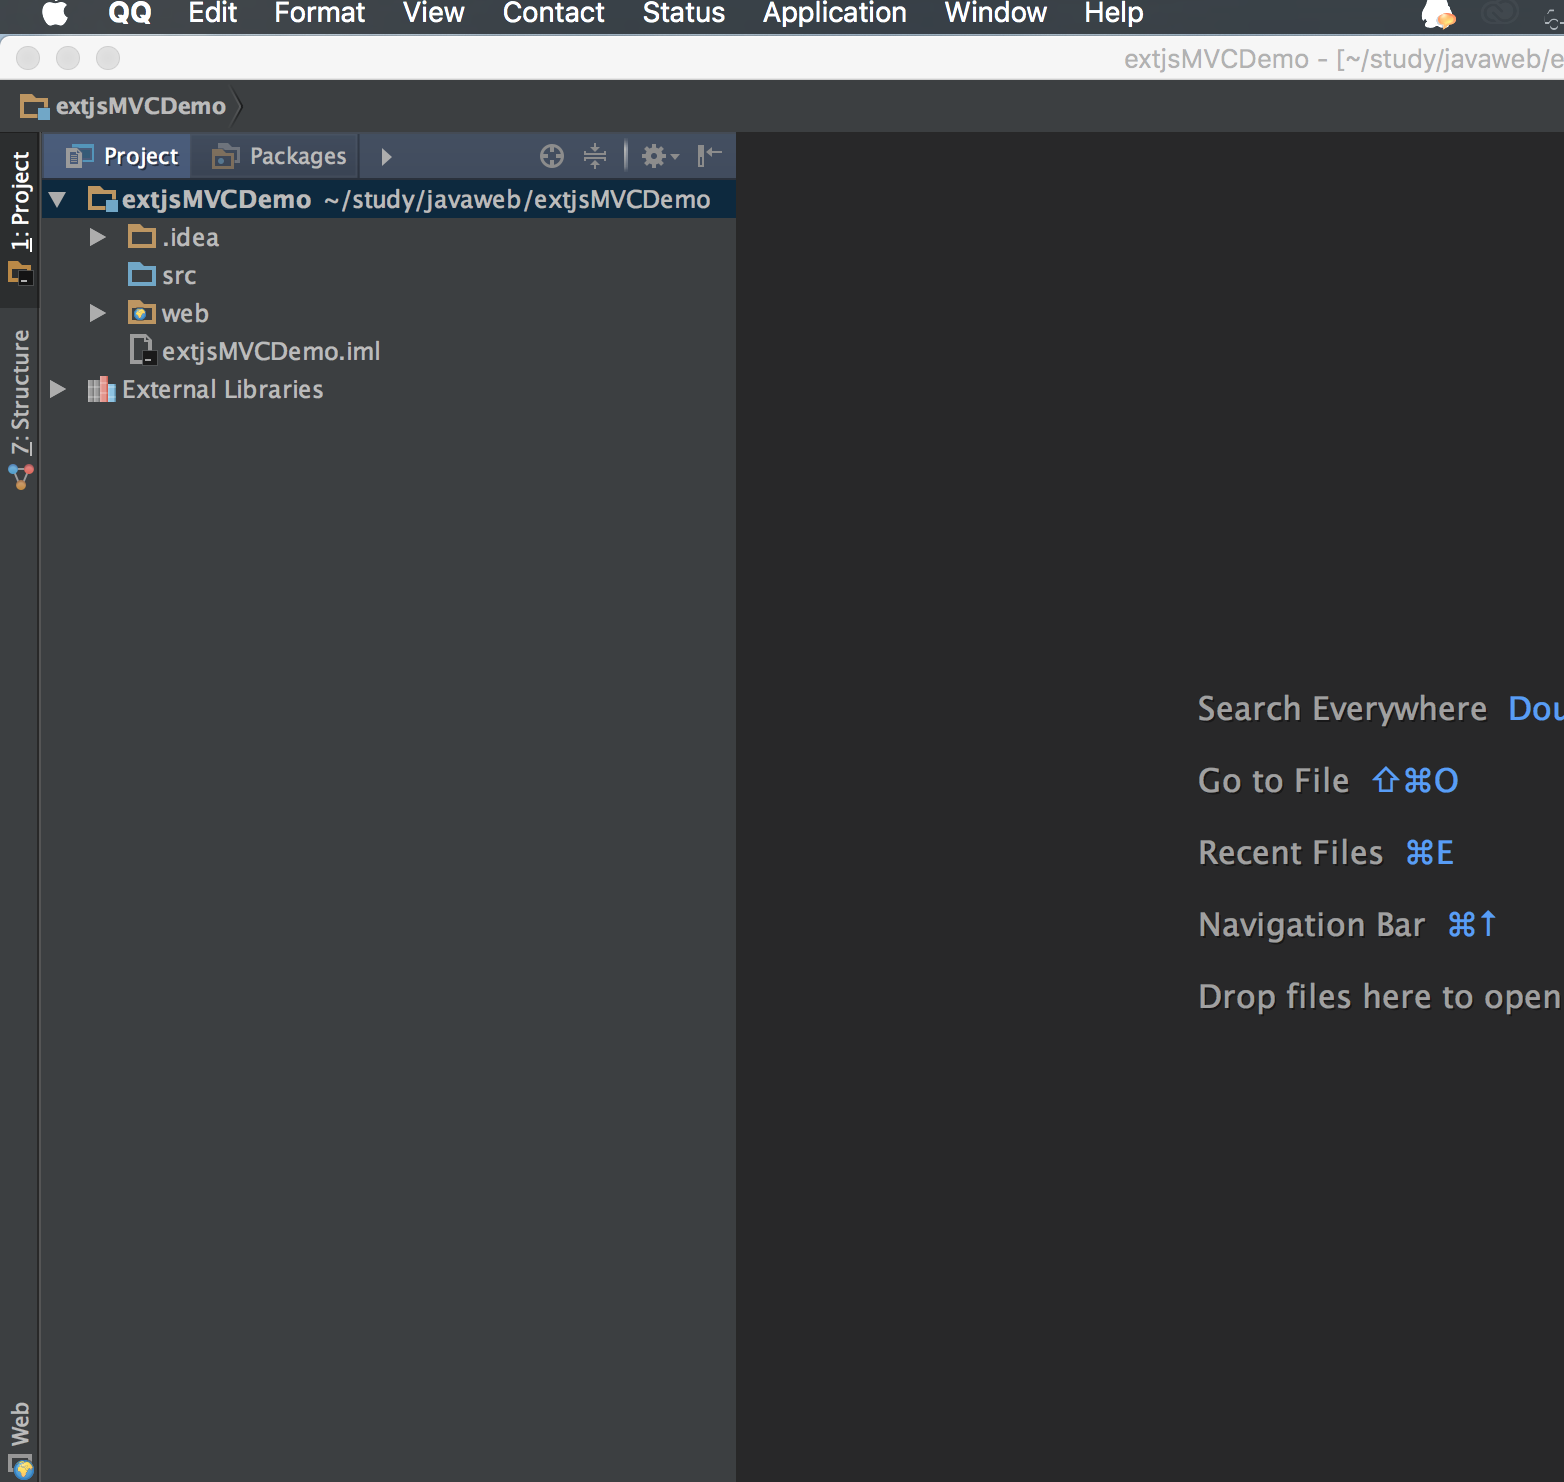The image size is (1564, 1482).
Task: Collapse the extjsMVCDemo root node
Action: (58, 200)
